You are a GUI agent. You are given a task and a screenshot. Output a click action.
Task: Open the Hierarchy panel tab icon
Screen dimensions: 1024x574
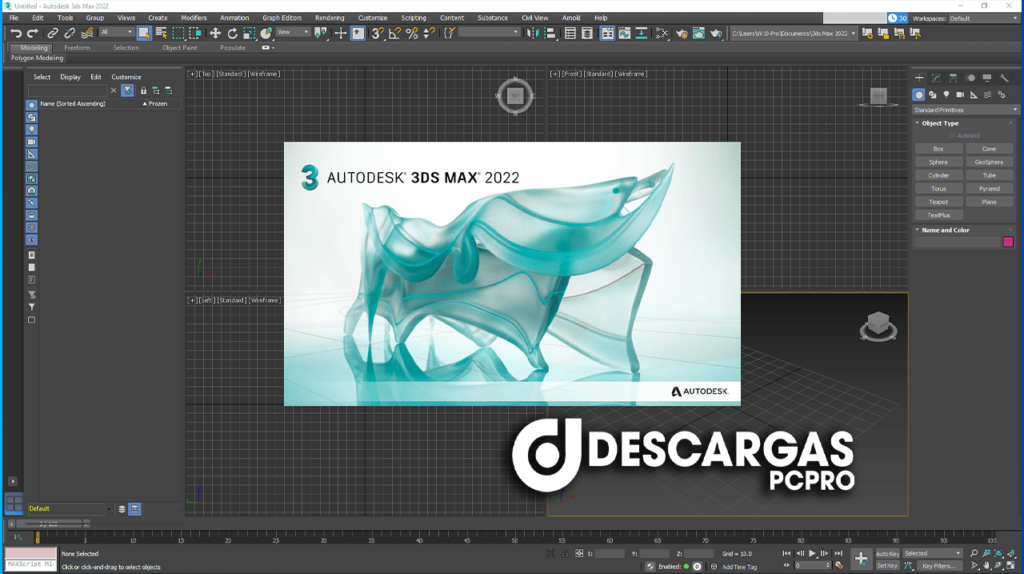tap(953, 78)
